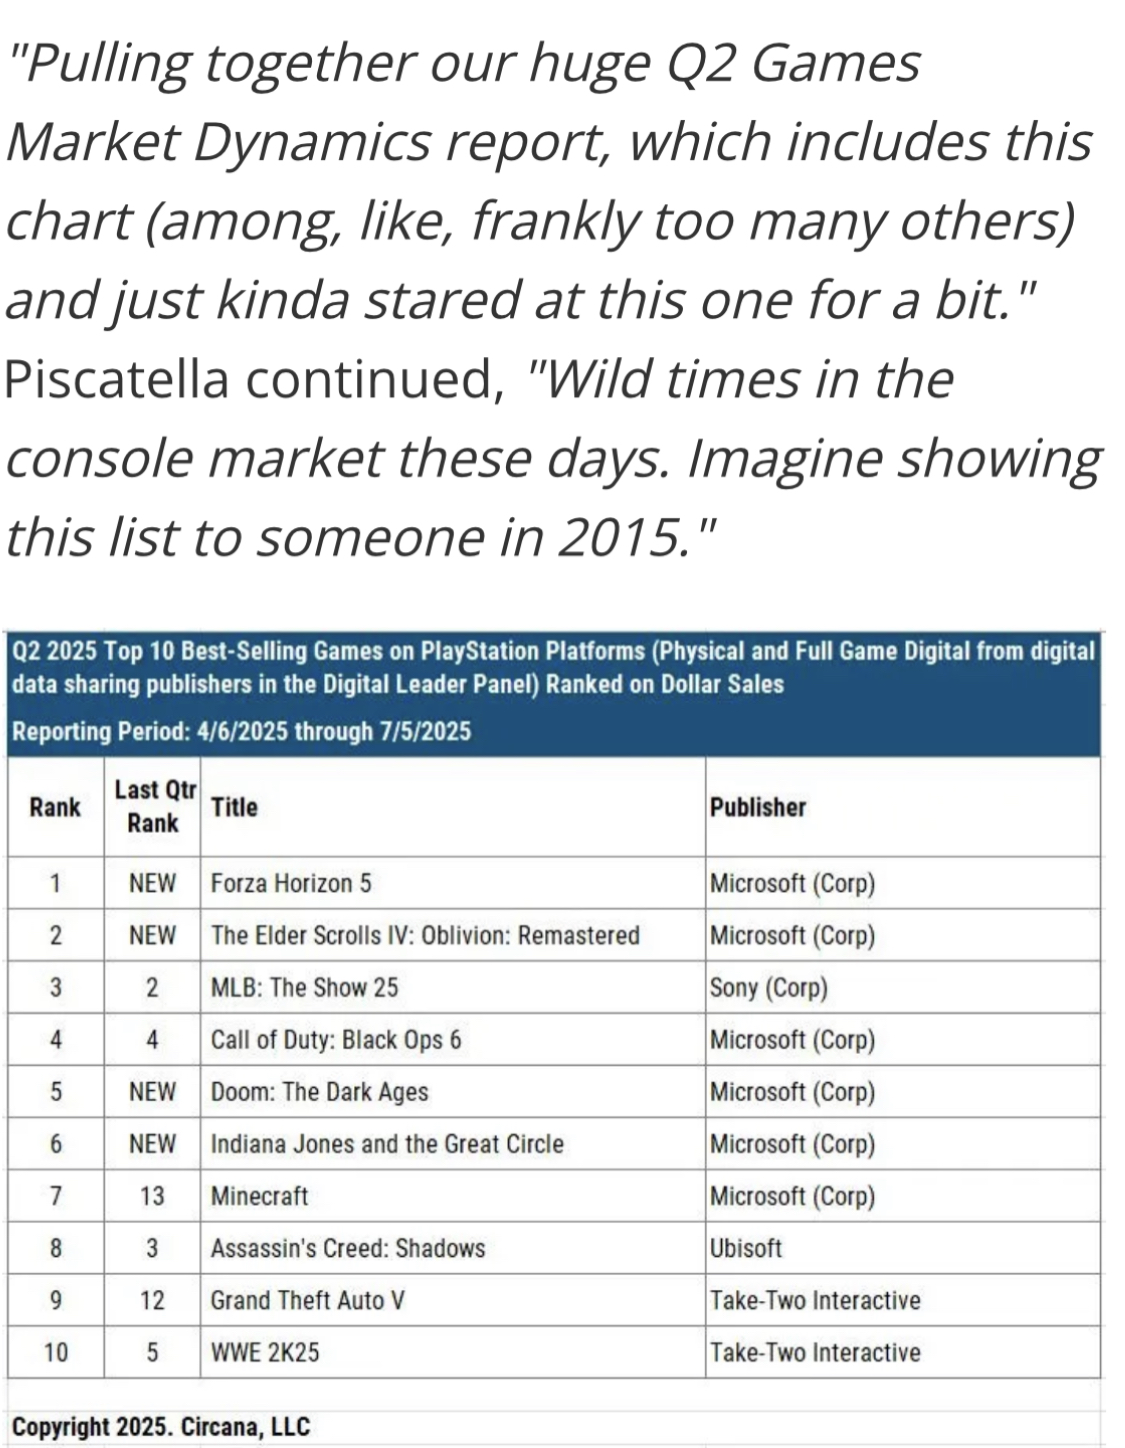Click the quote mentioning Q2 Games Market Dynamics

click(x=548, y=180)
